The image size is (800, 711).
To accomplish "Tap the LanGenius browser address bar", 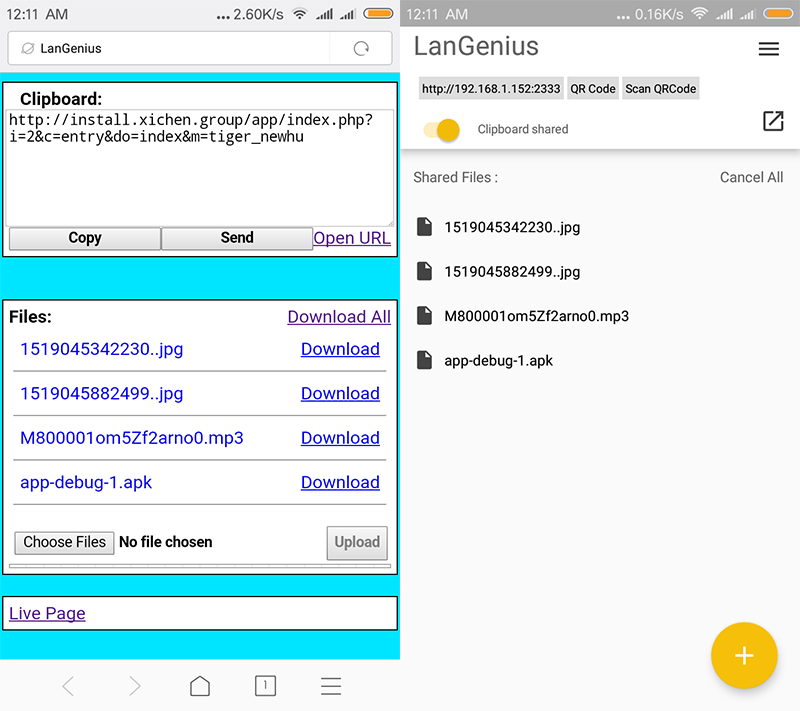I will click(x=168, y=48).
